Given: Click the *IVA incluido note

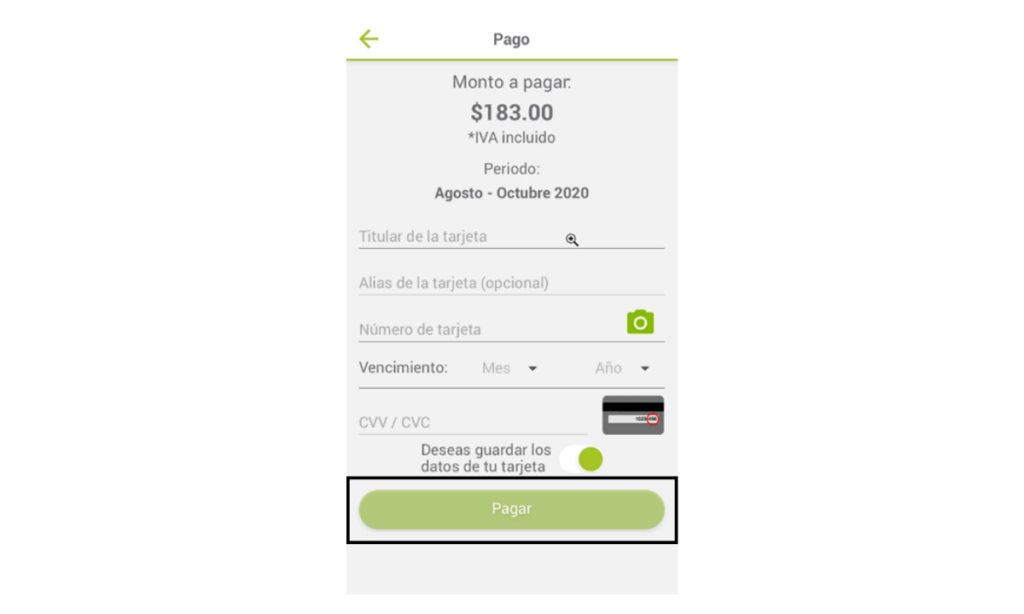Looking at the screenshot, I should pos(512,138).
